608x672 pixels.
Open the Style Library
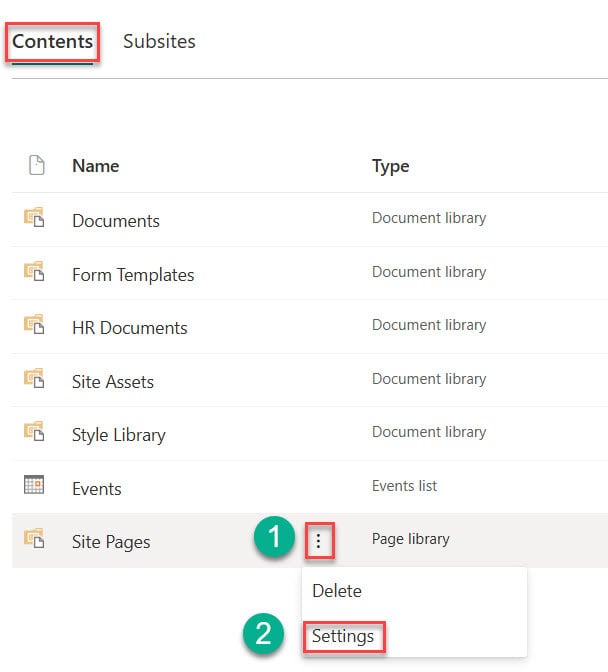[x=119, y=435]
